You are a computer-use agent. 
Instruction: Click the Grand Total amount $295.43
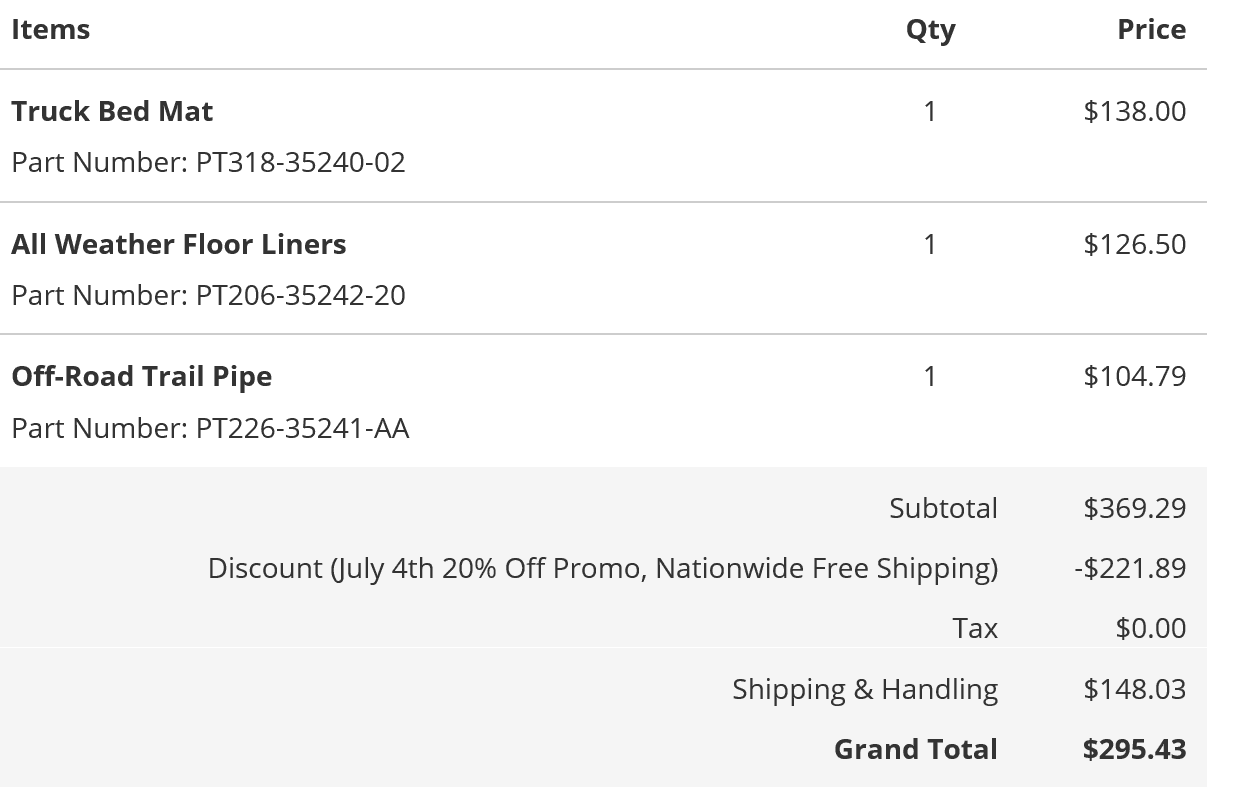click(x=1135, y=750)
